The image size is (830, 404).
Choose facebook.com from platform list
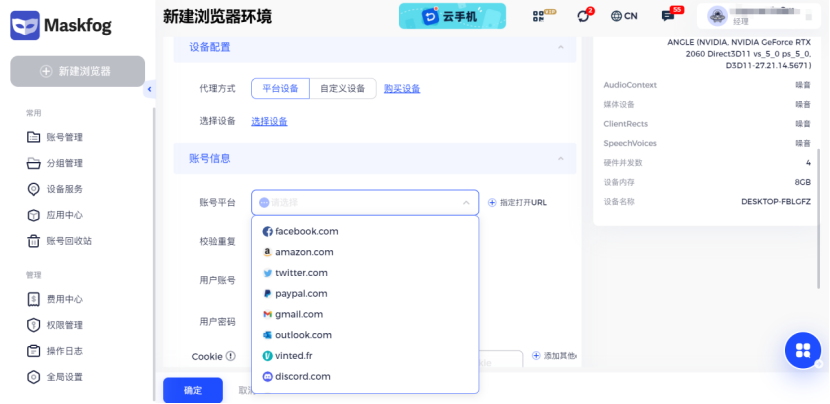click(365, 231)
